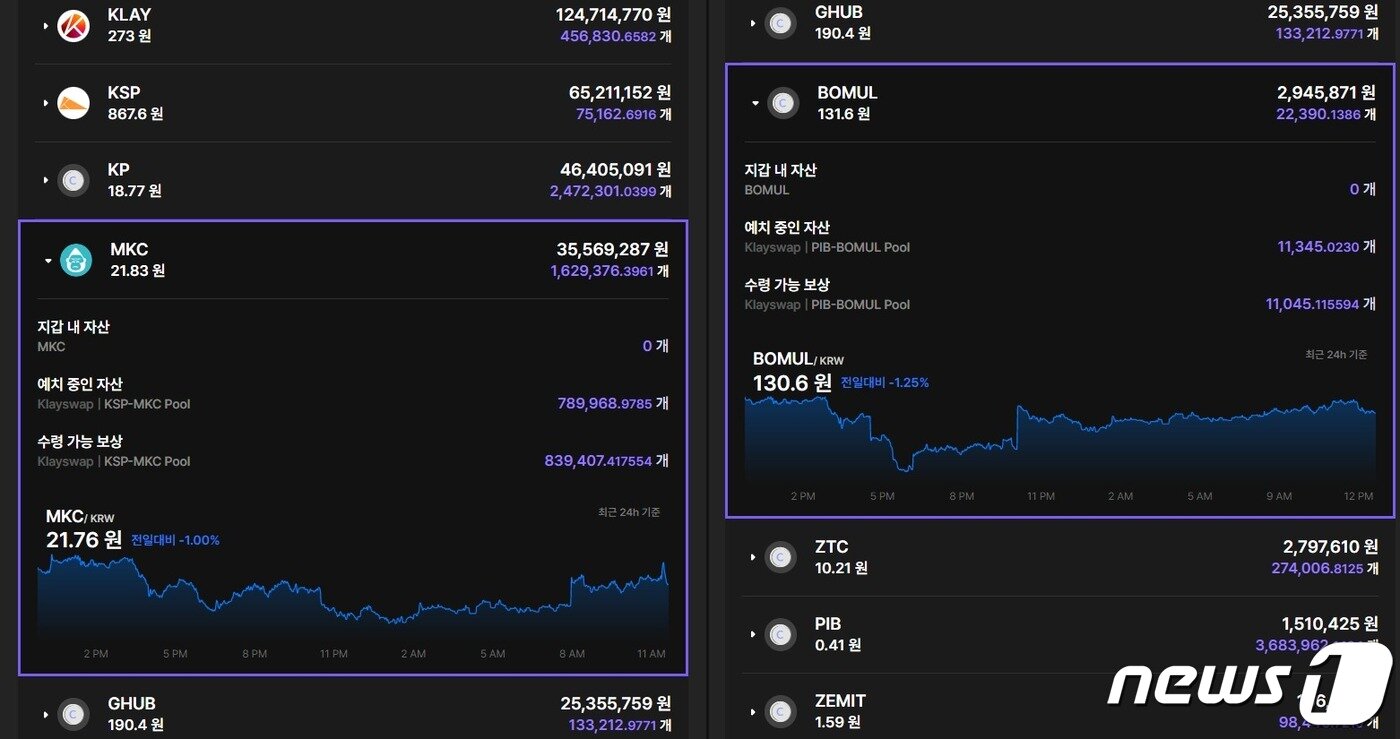Expand the KSP asset row
This screenshot has height=739, width=1400.
coord(46,103)
